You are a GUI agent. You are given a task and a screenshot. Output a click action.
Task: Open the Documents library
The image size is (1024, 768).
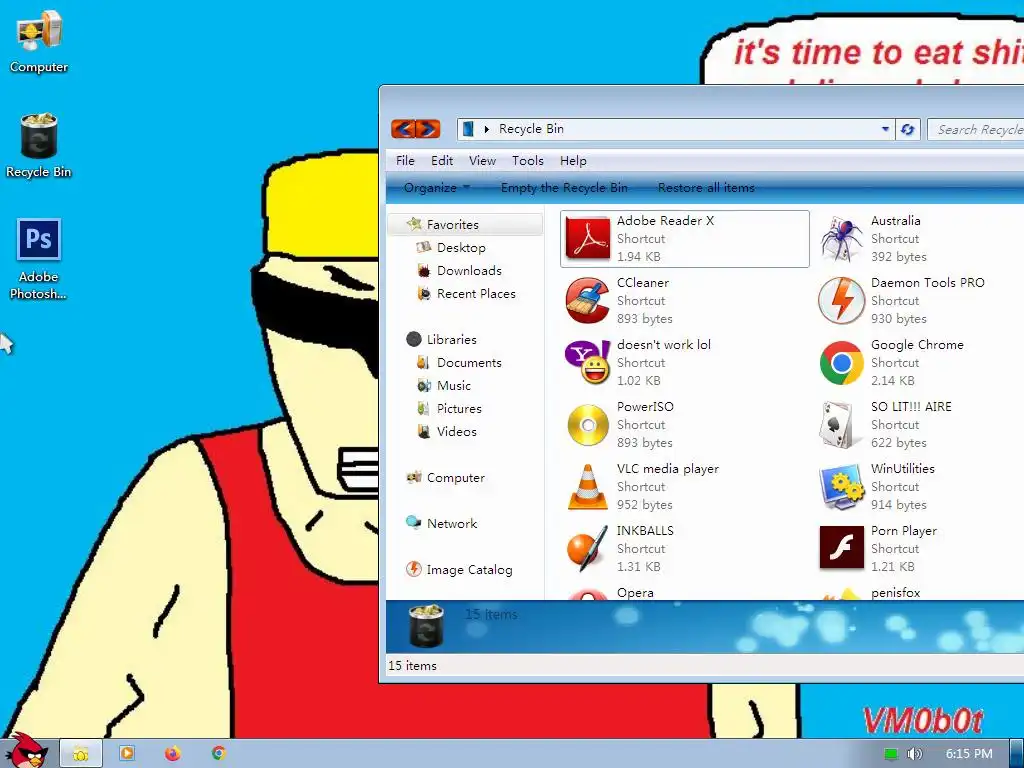469,362
